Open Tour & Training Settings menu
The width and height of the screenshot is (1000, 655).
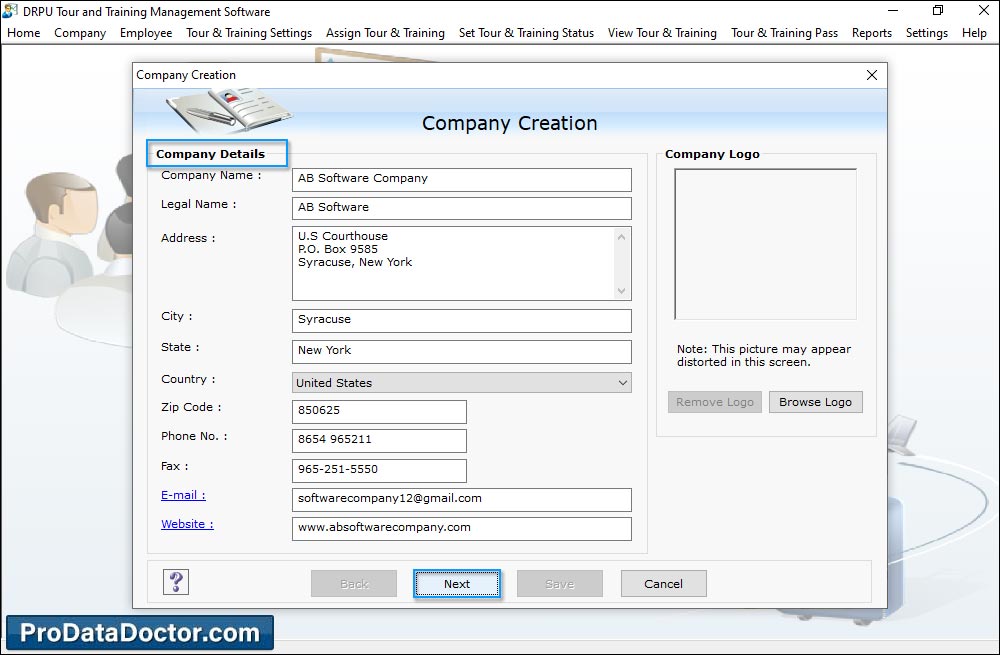tap(249, 33)
